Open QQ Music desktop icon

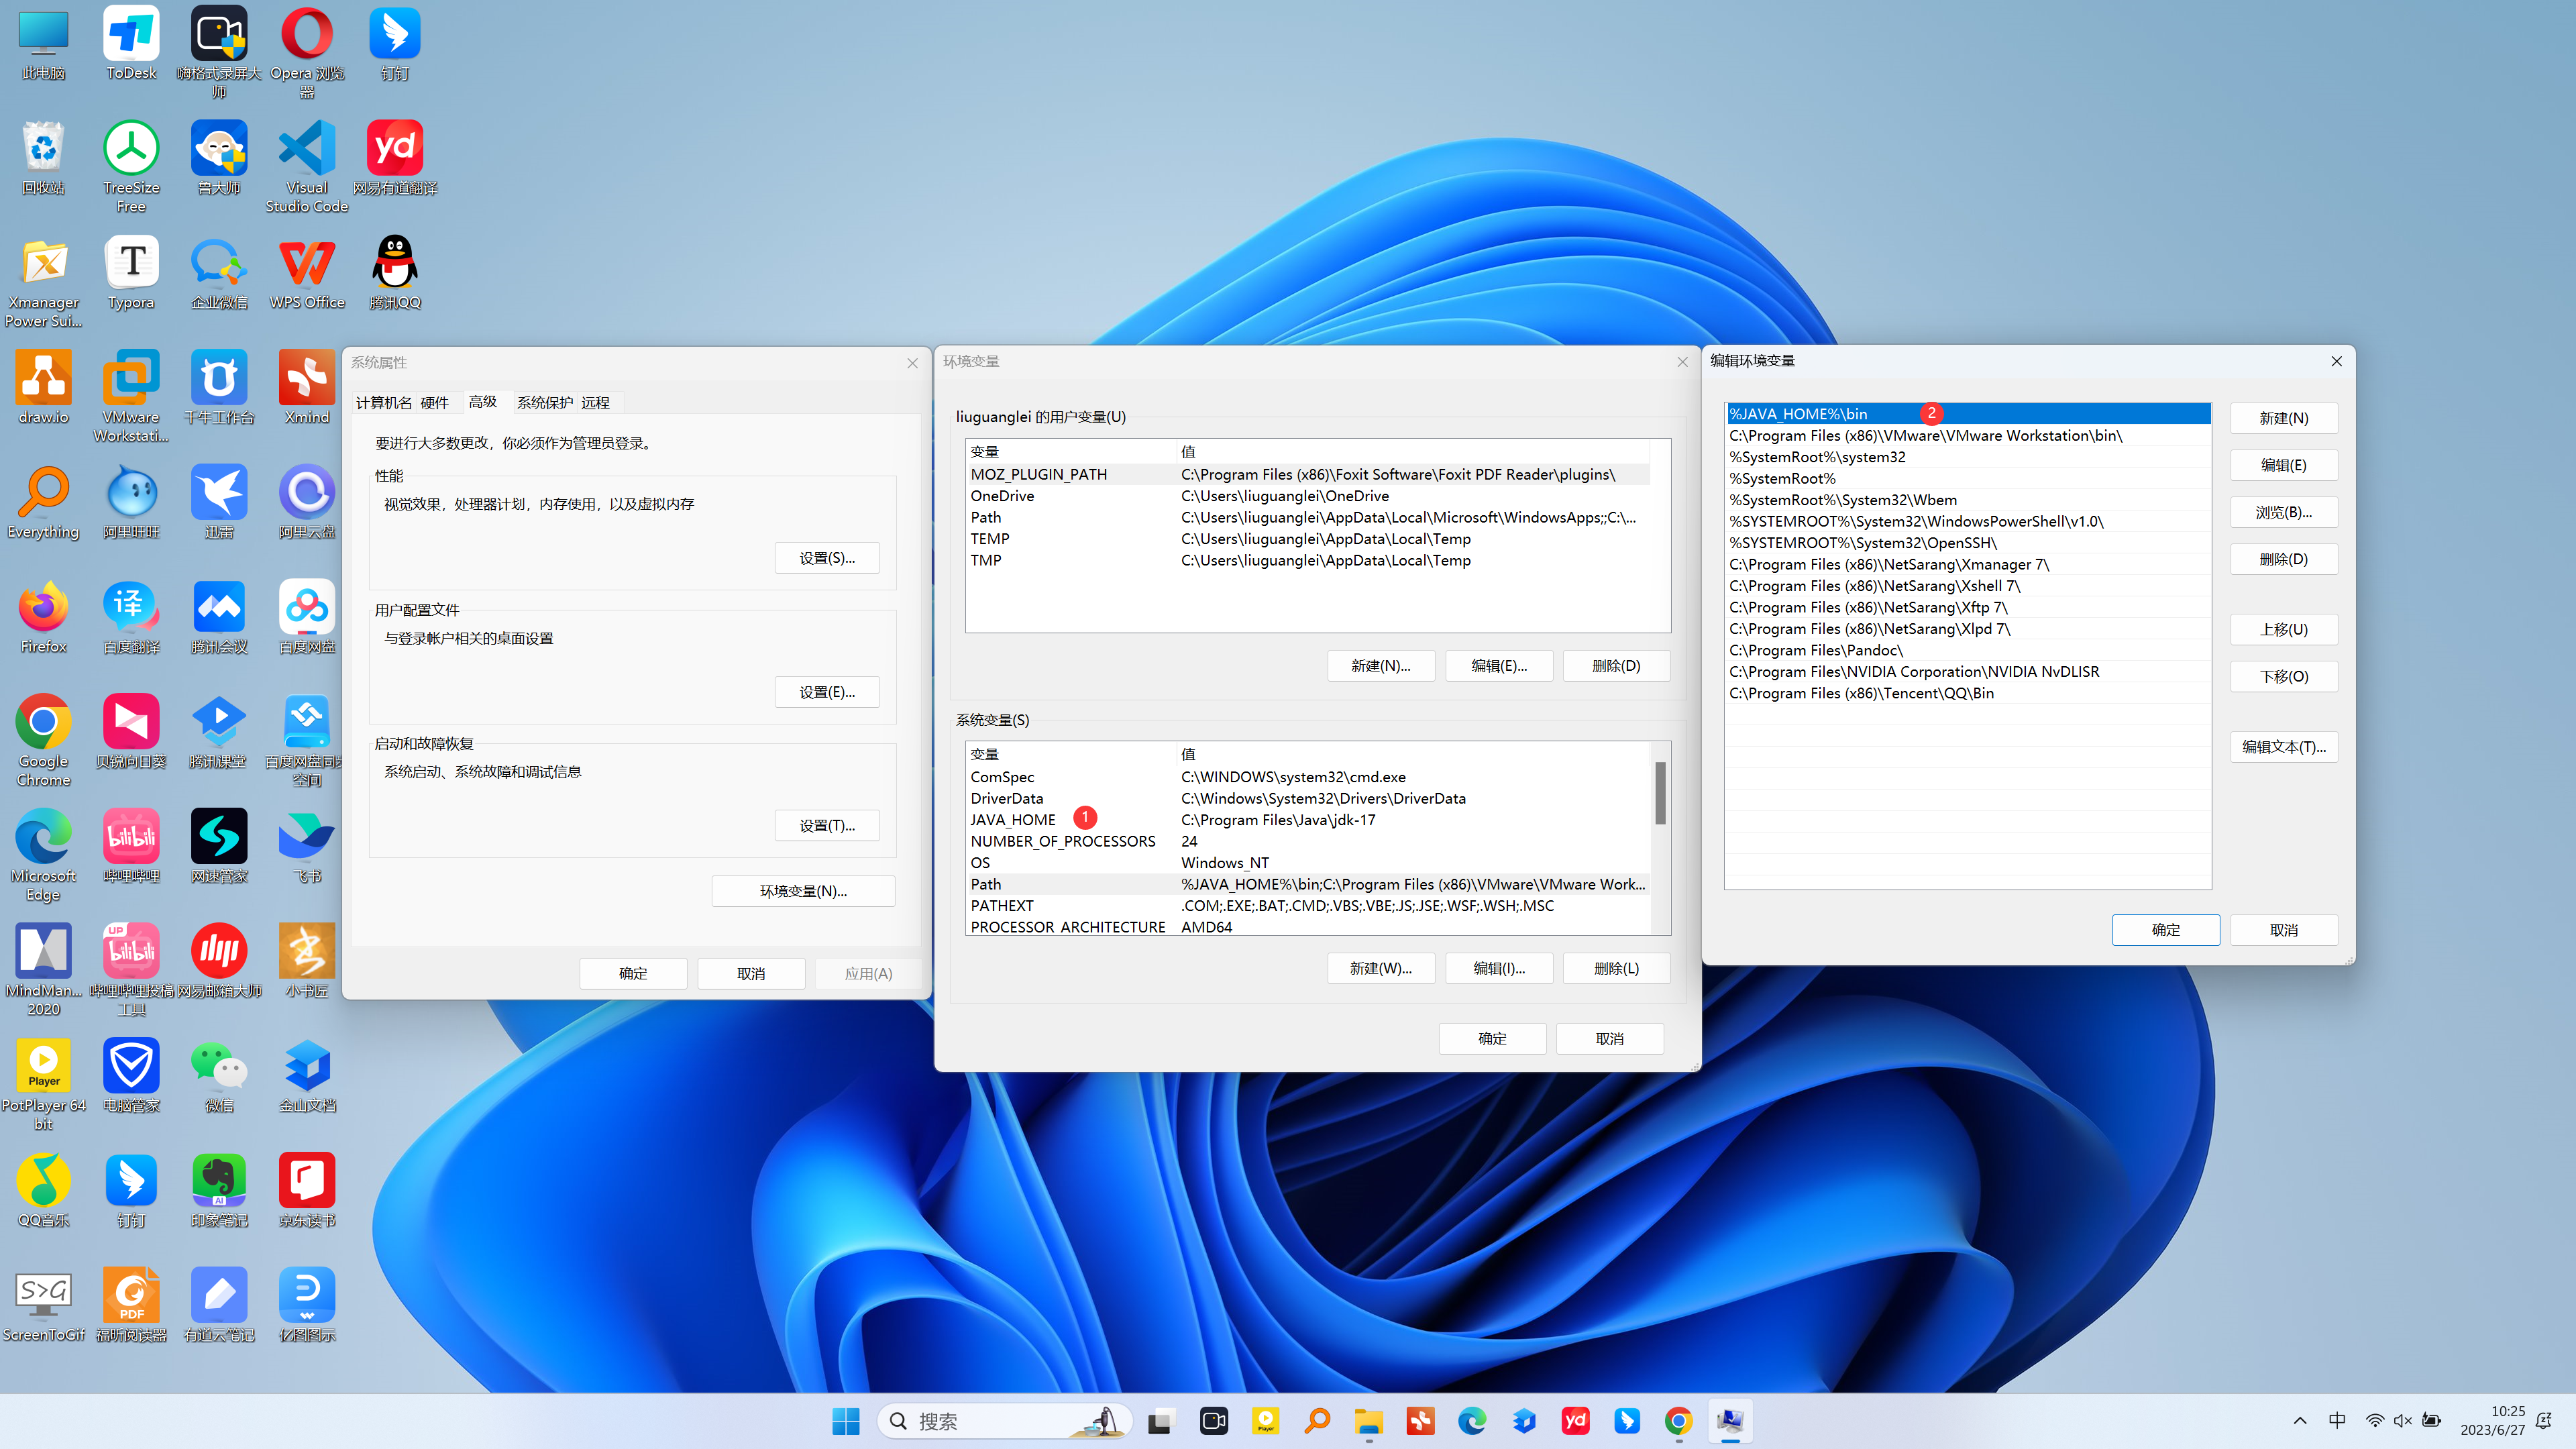pyautogui.click(x=43, y=1191)
